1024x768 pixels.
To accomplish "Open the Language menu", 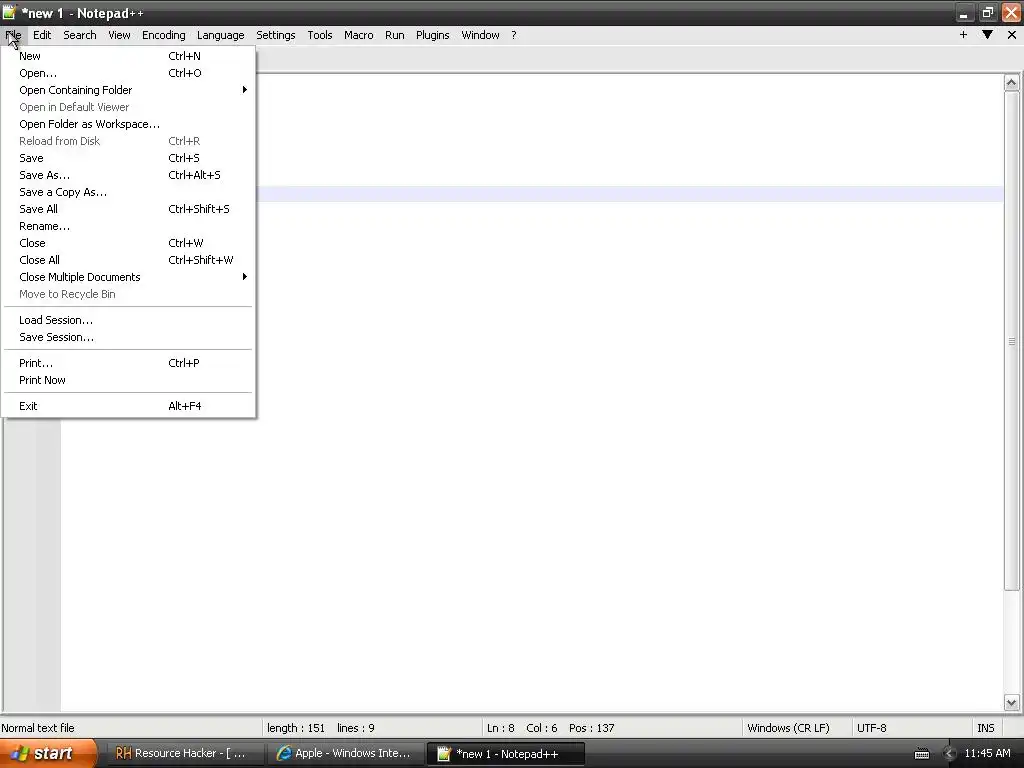I will (221, 35).
